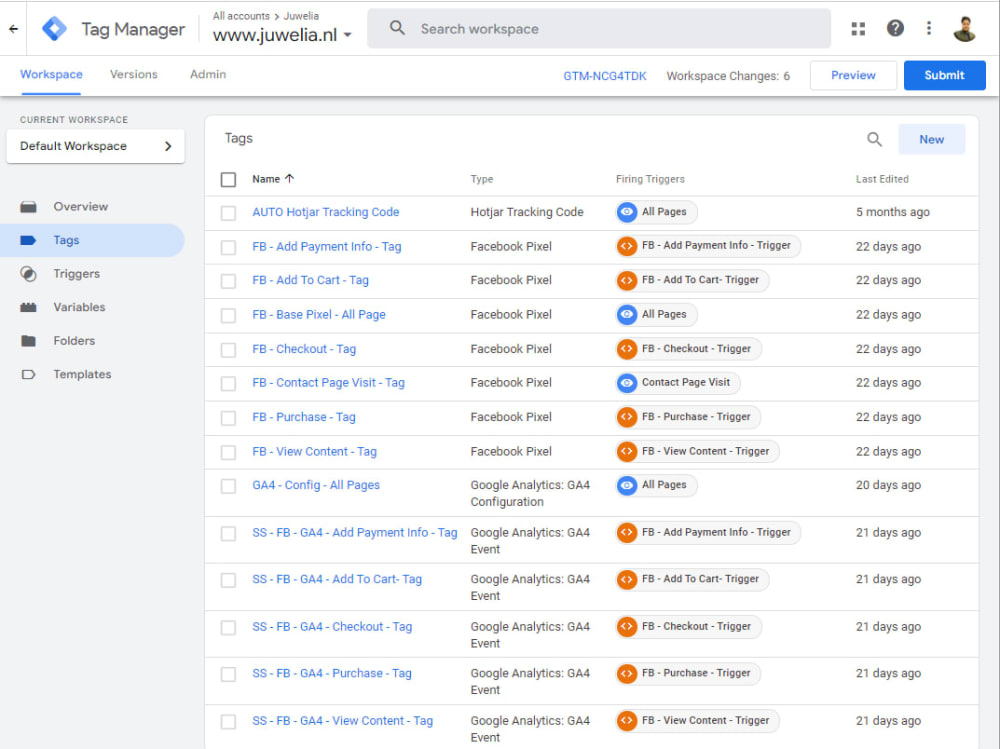Screen dimensions: 1000x749
Task: Click the Templates sidebar icon
Action: [x=28, y=374]
